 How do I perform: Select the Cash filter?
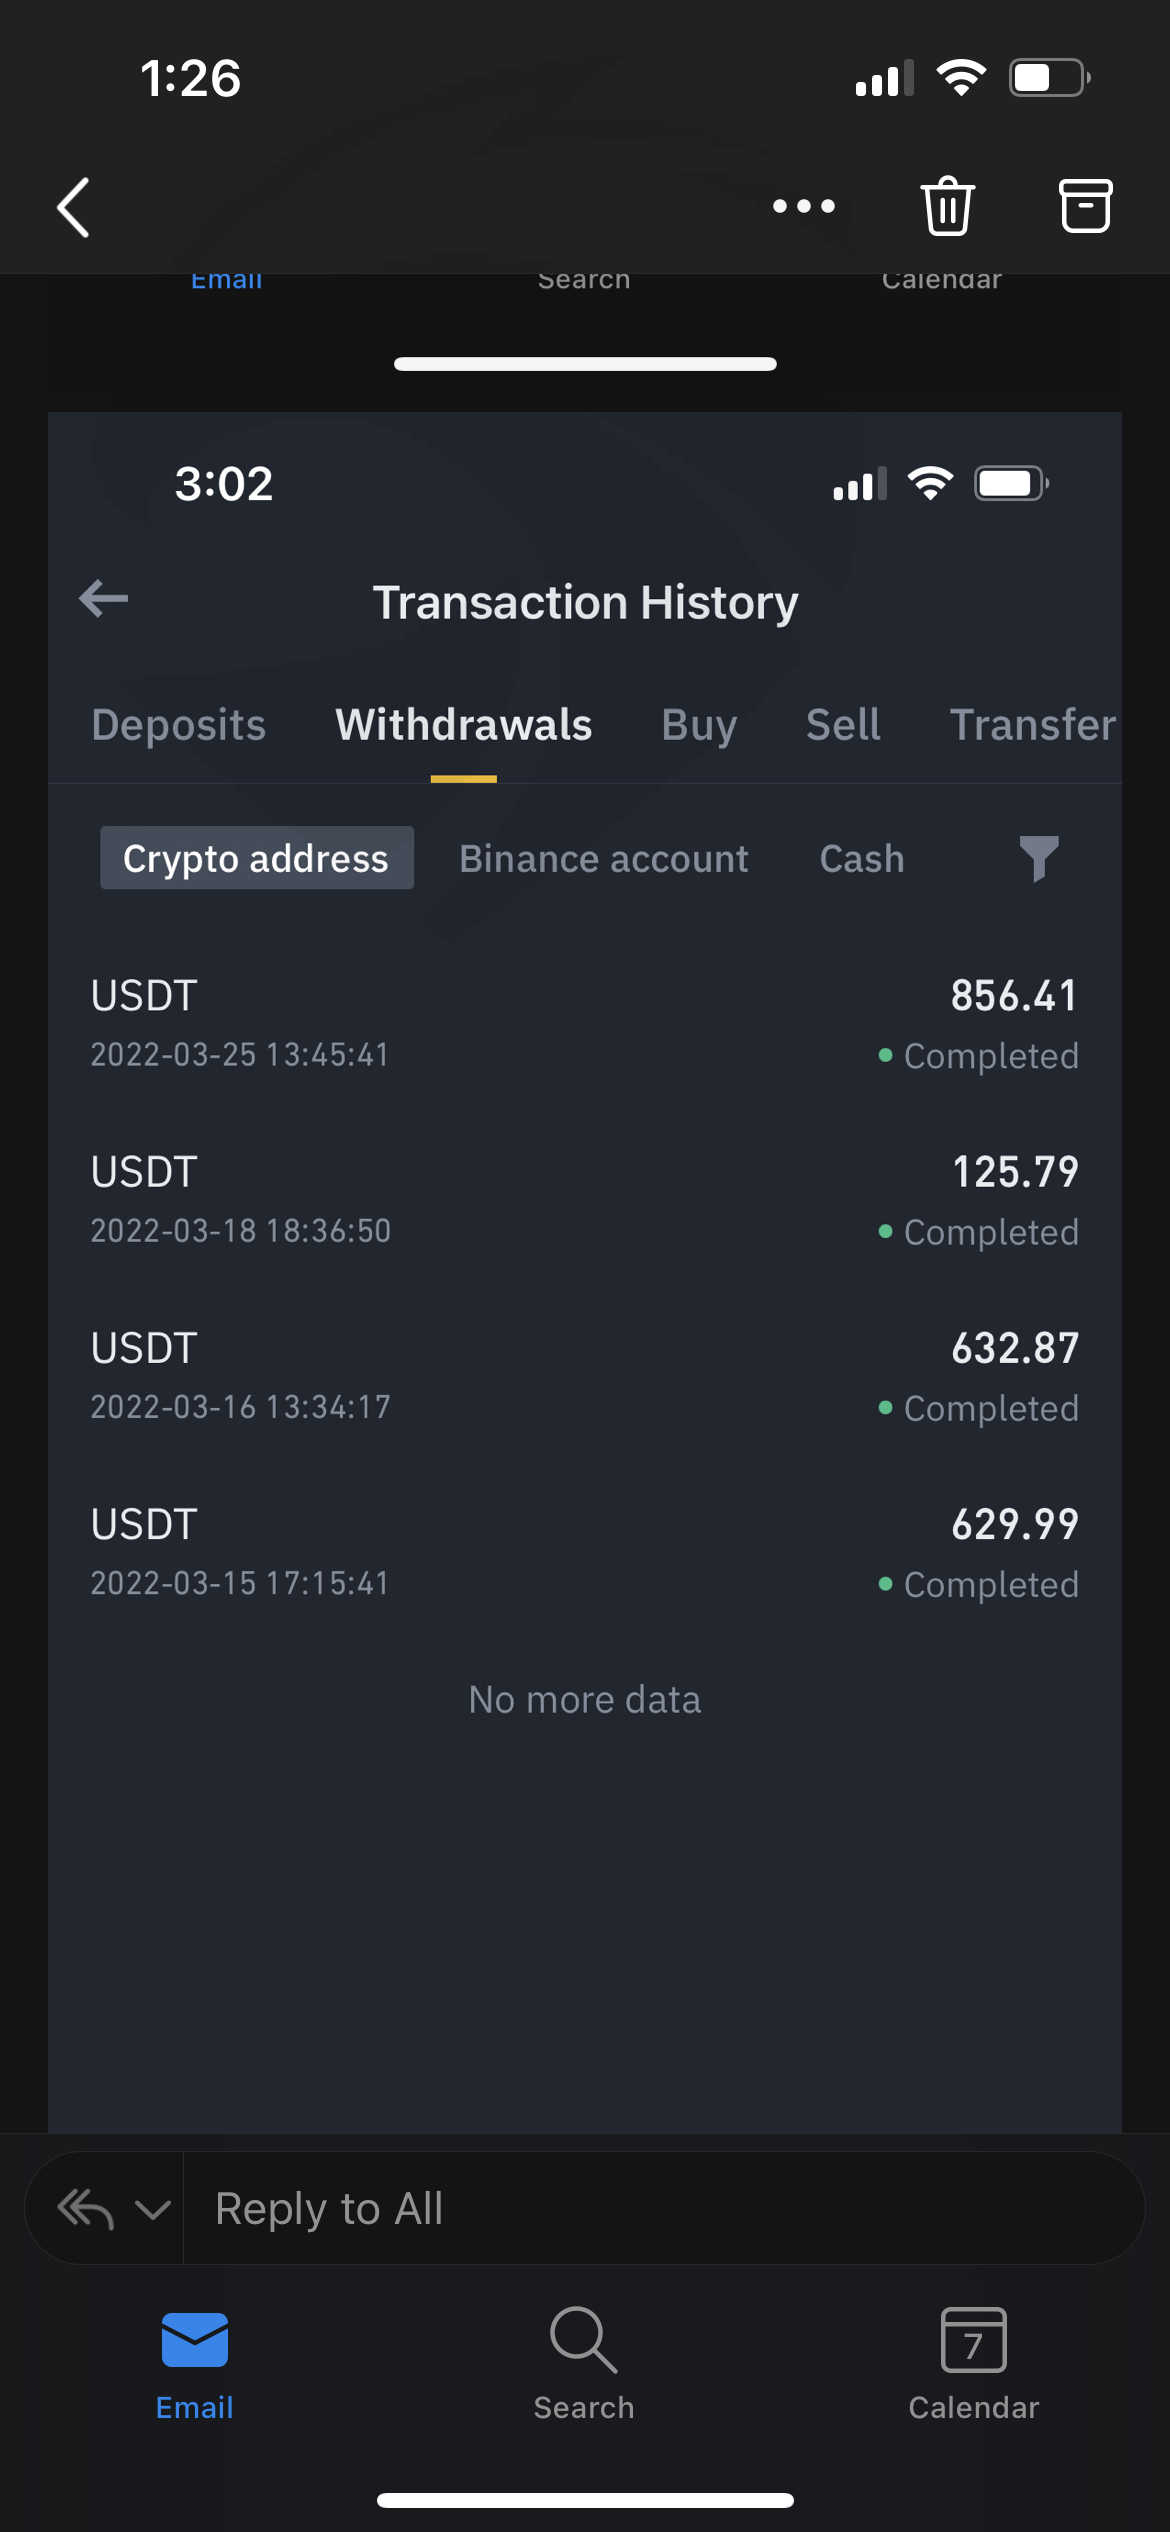(x=862, y=858)
